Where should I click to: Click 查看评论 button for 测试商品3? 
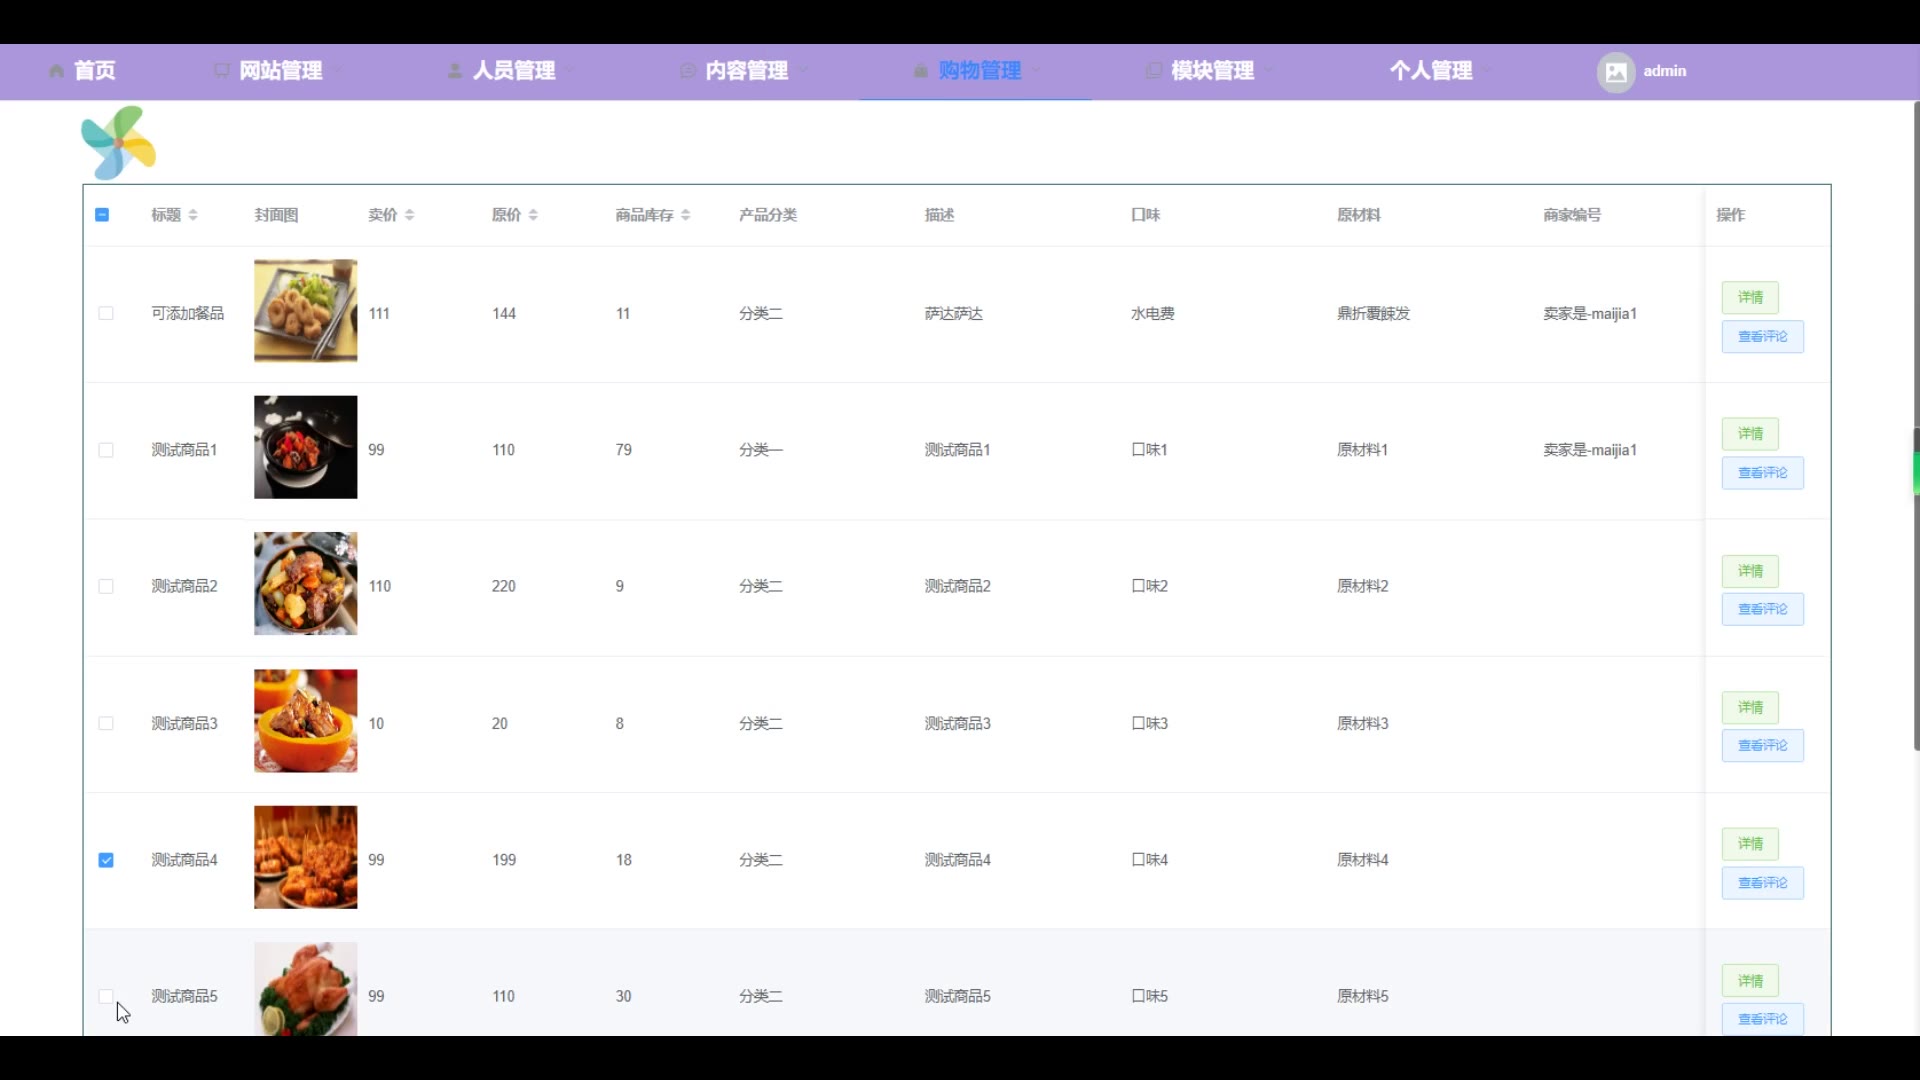coord(1762,746)
